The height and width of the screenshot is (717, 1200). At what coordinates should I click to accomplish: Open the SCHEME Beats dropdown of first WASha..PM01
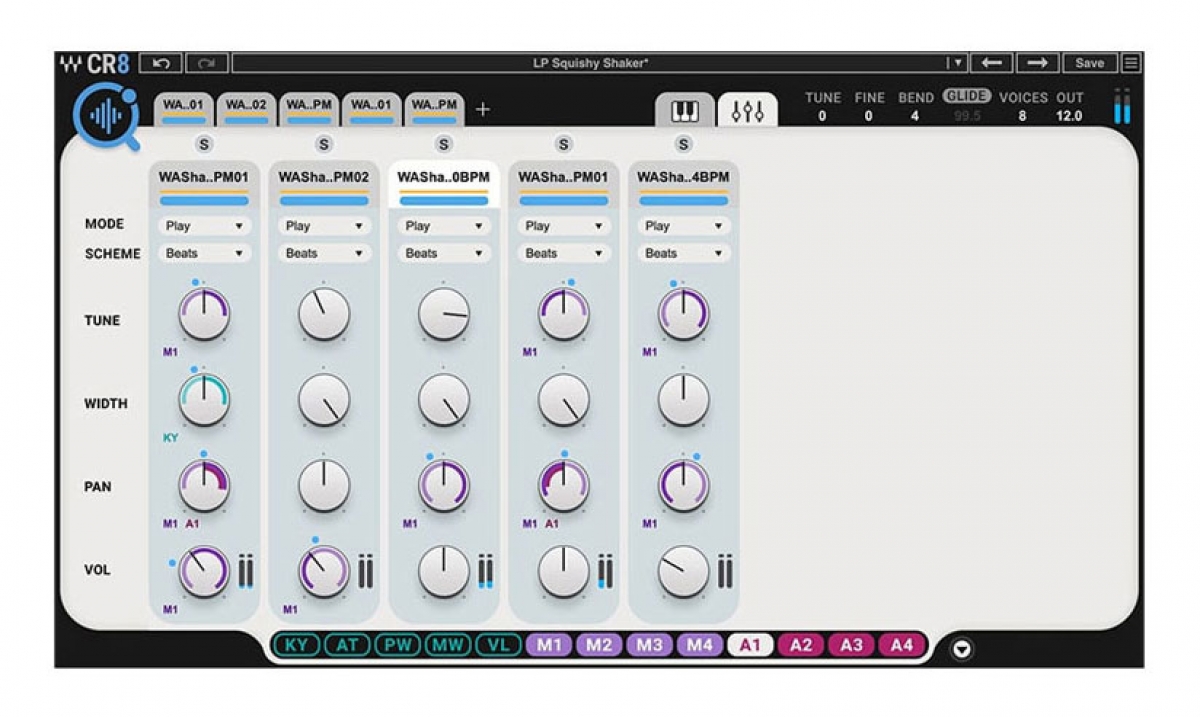tap(204, 253)
